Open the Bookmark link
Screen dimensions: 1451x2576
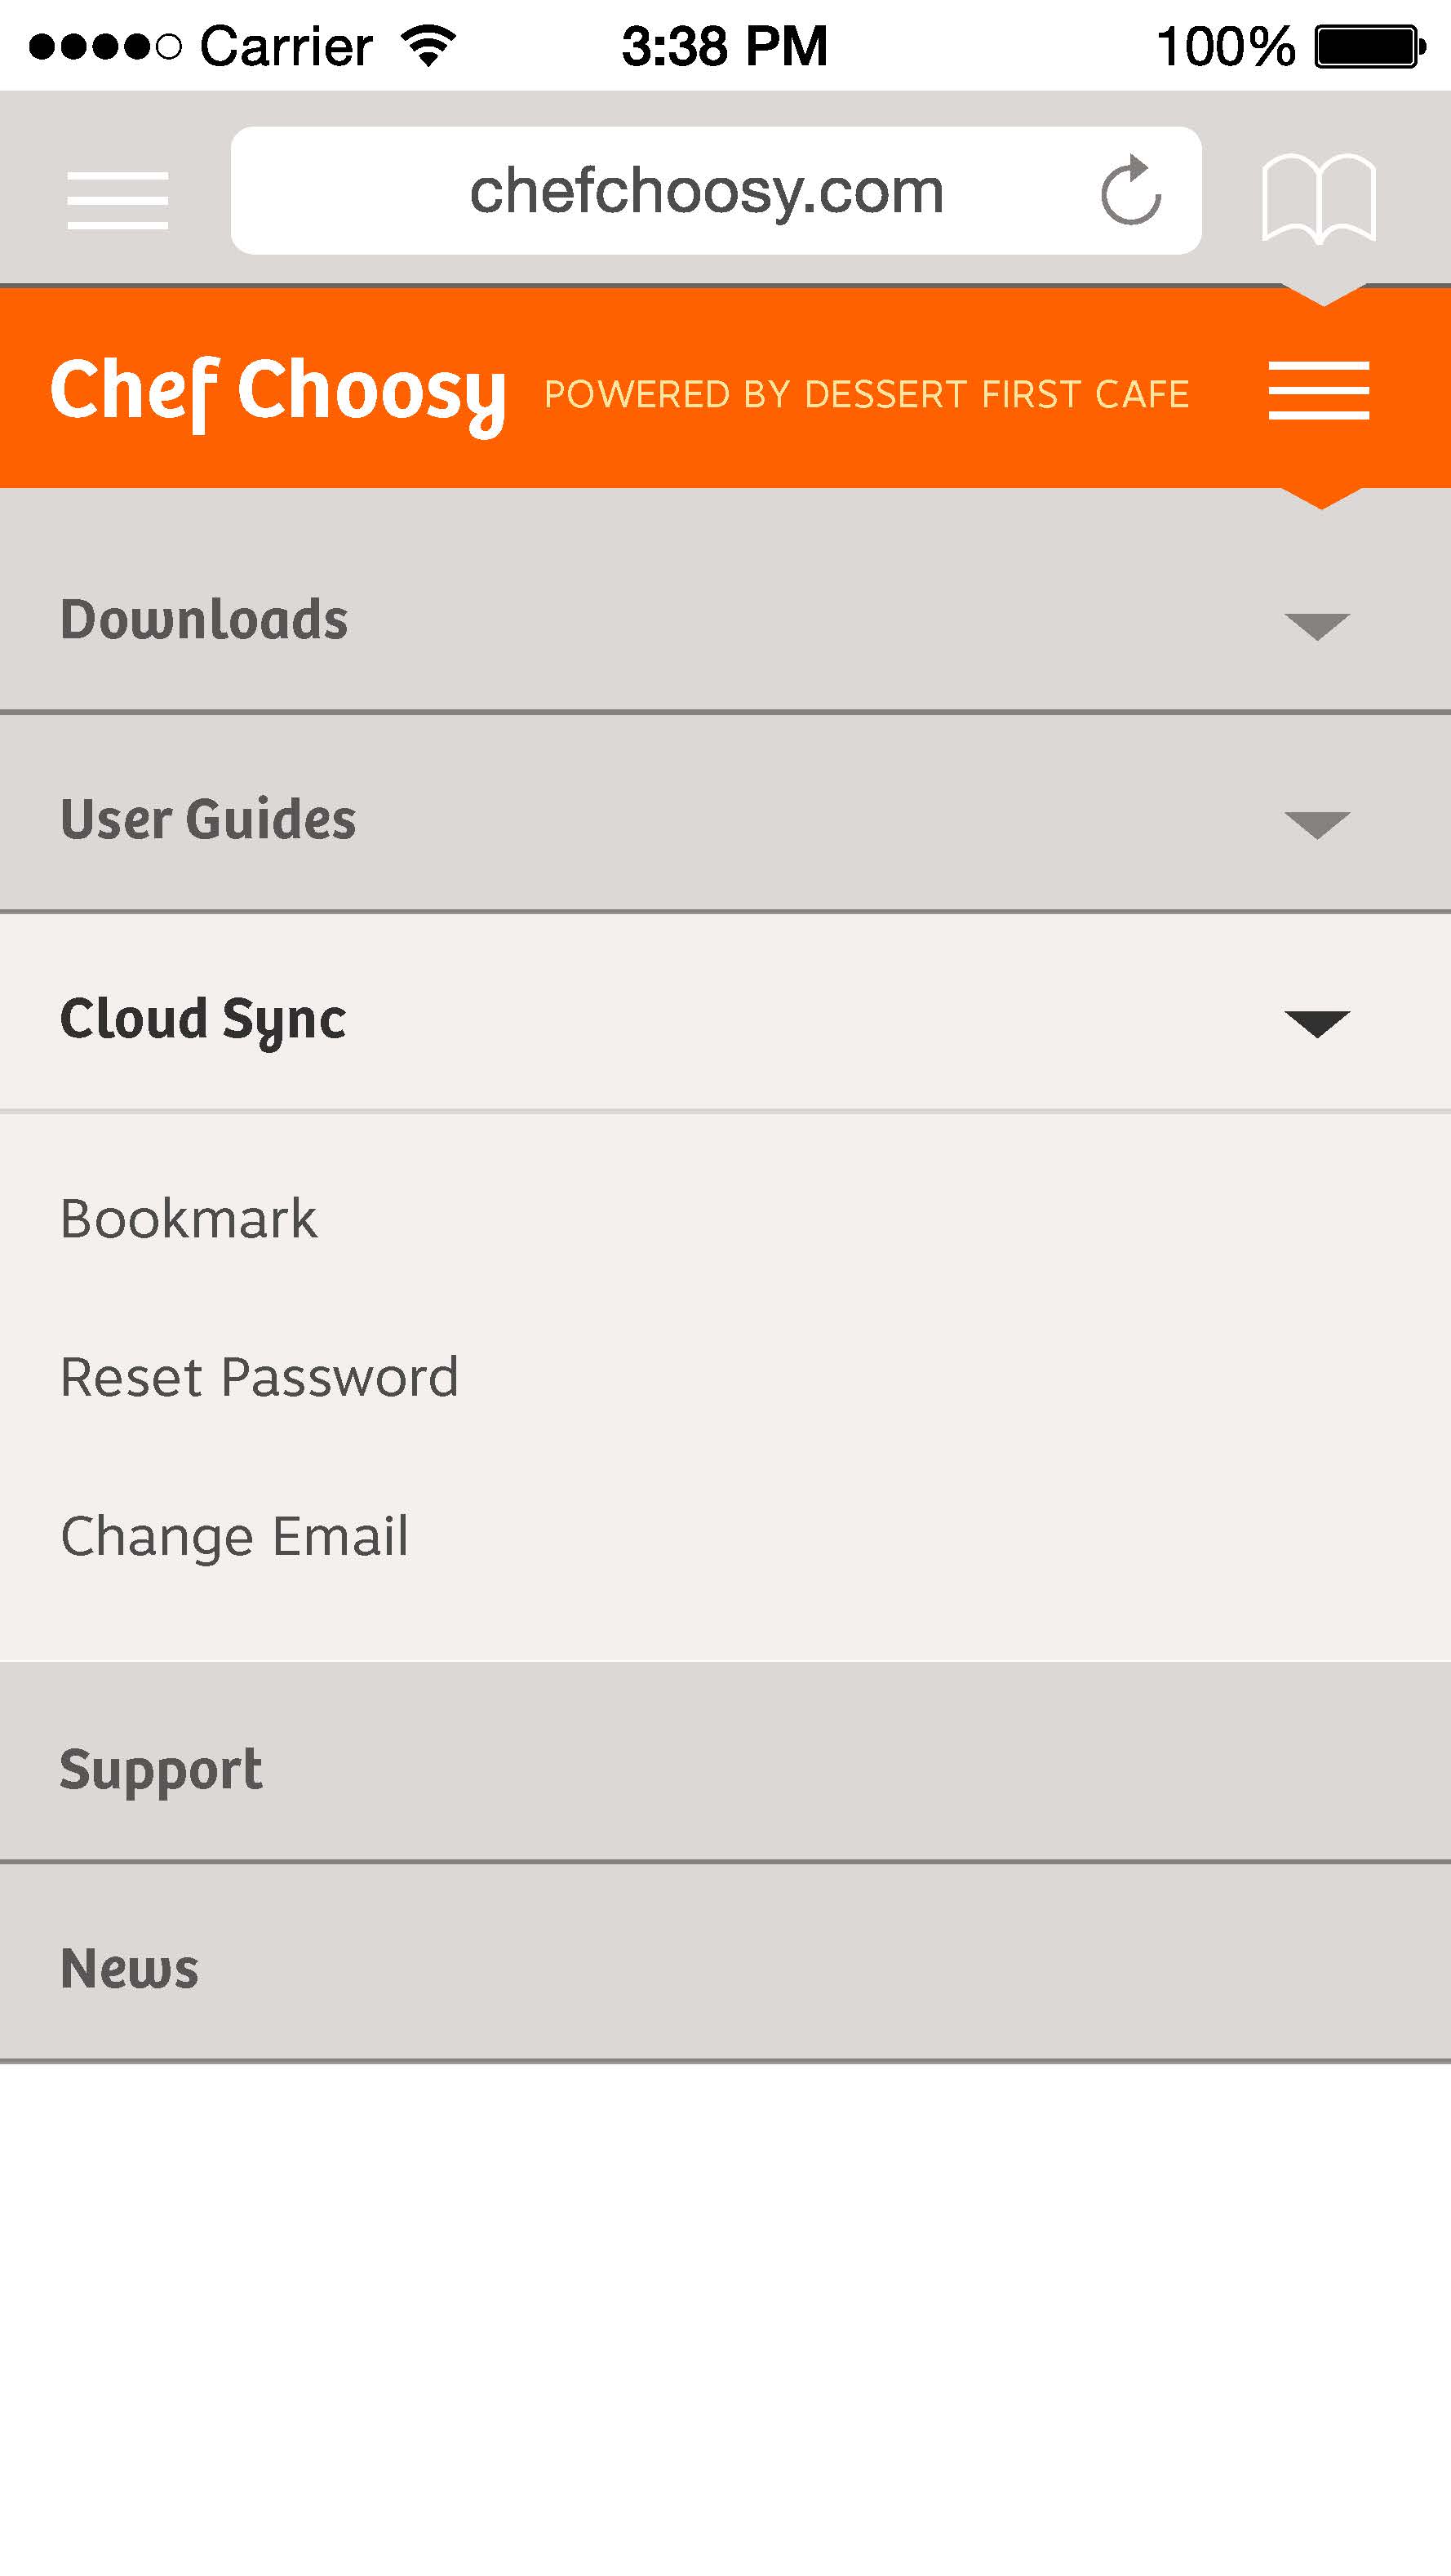(188, 1218)
